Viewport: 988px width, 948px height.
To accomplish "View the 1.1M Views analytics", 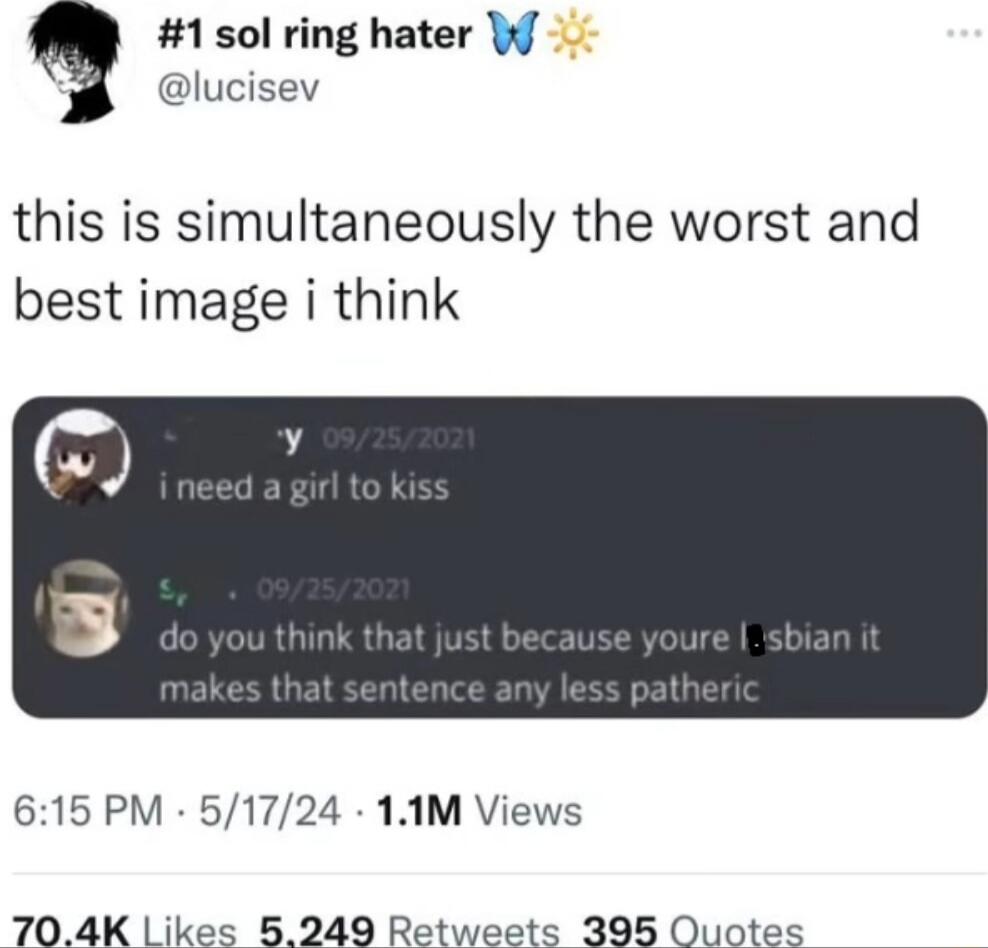I will (x=479, y=811).
